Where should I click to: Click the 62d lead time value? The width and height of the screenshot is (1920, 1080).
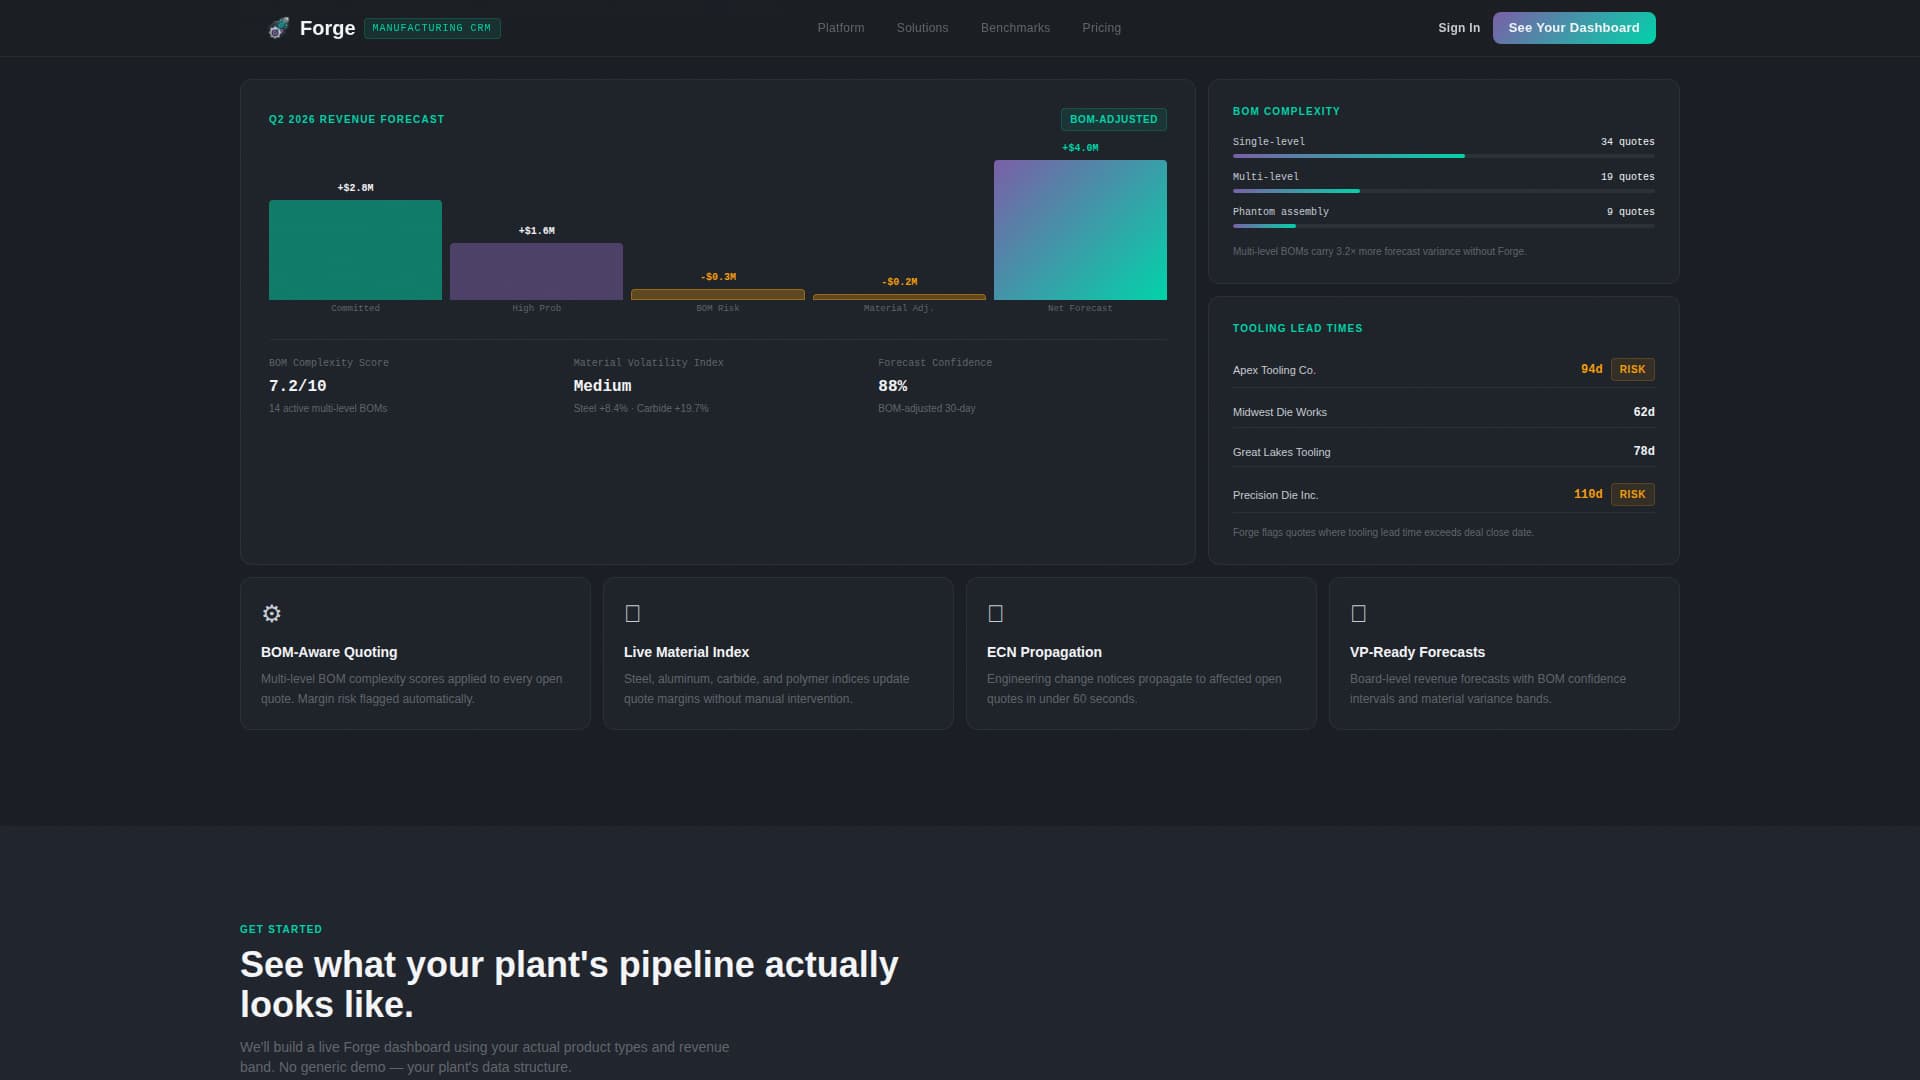1644,411
